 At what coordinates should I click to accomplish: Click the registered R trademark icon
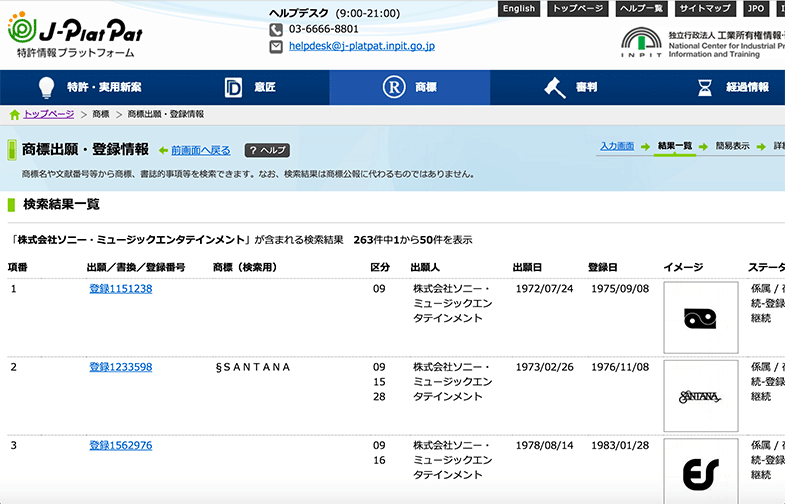coord(394,87)
